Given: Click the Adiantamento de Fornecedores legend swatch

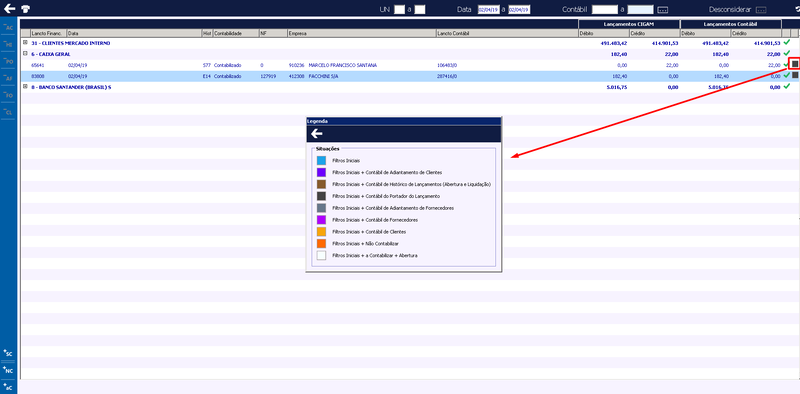Looking at the screenshot, I should pyautogui.click(x=321, y=208).
